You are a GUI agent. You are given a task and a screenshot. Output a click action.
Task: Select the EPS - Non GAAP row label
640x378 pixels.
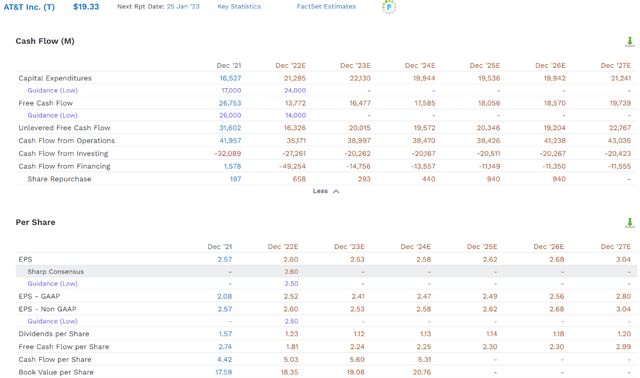(x=47, y=309)
